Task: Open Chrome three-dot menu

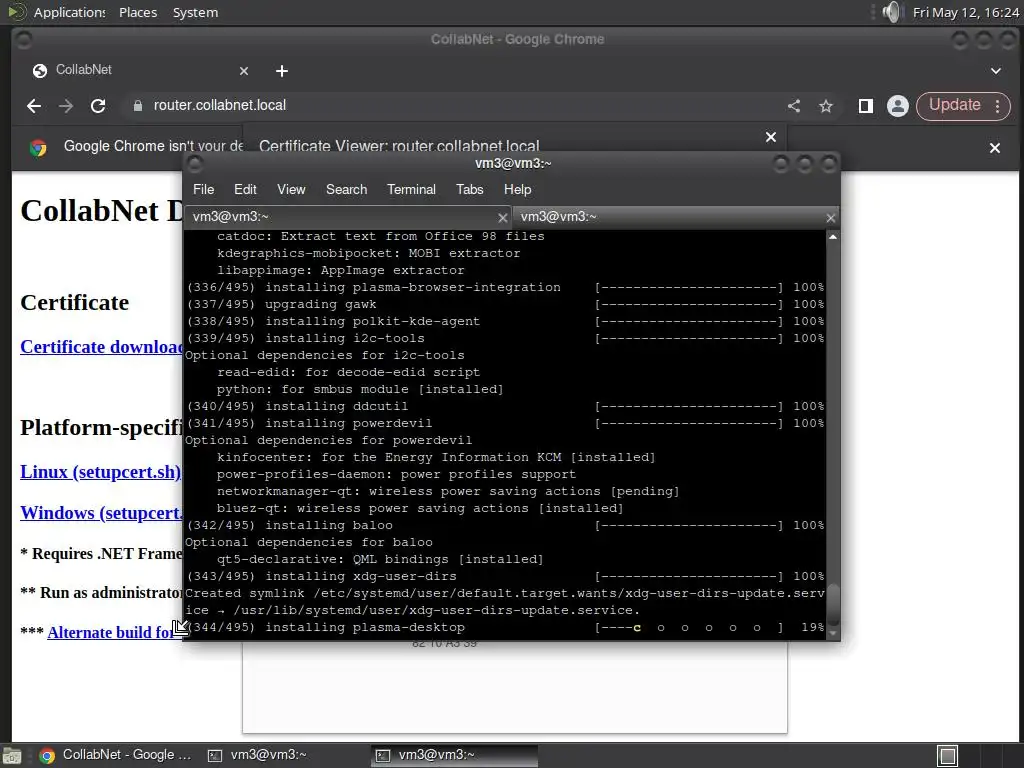Action: click(998, 106)
